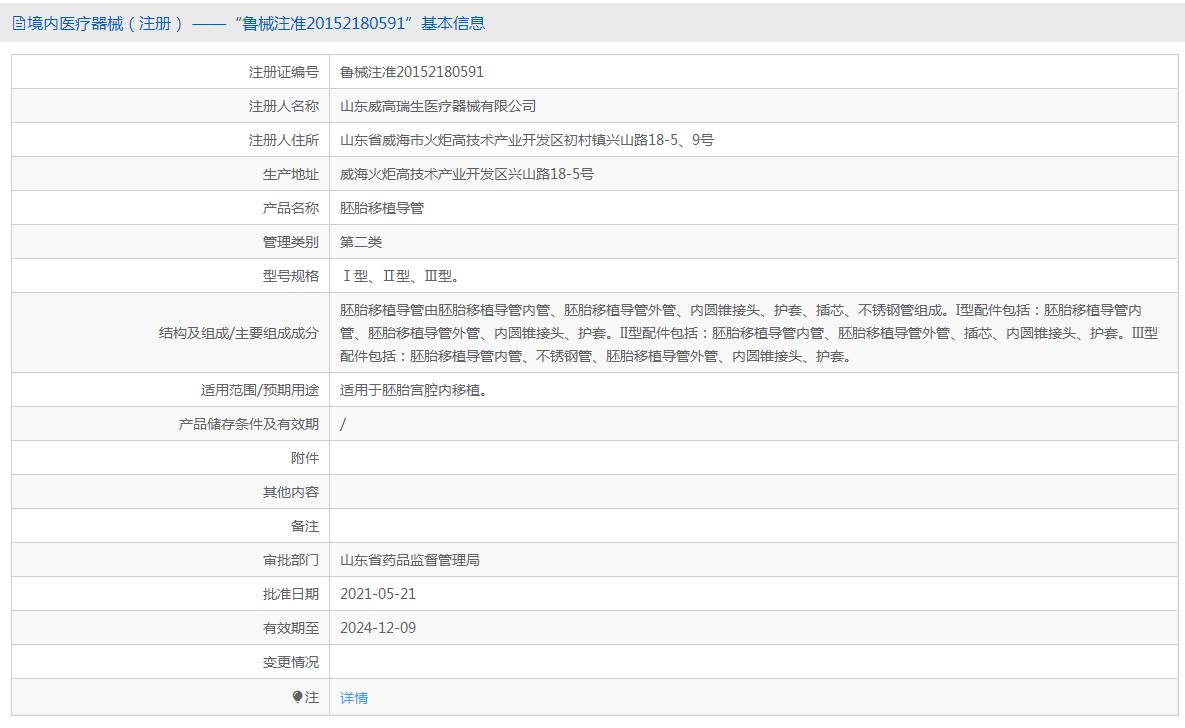This screenshot has height=728, width=1185.
Task: Open the 详情 link
Action: pos(352,697)
